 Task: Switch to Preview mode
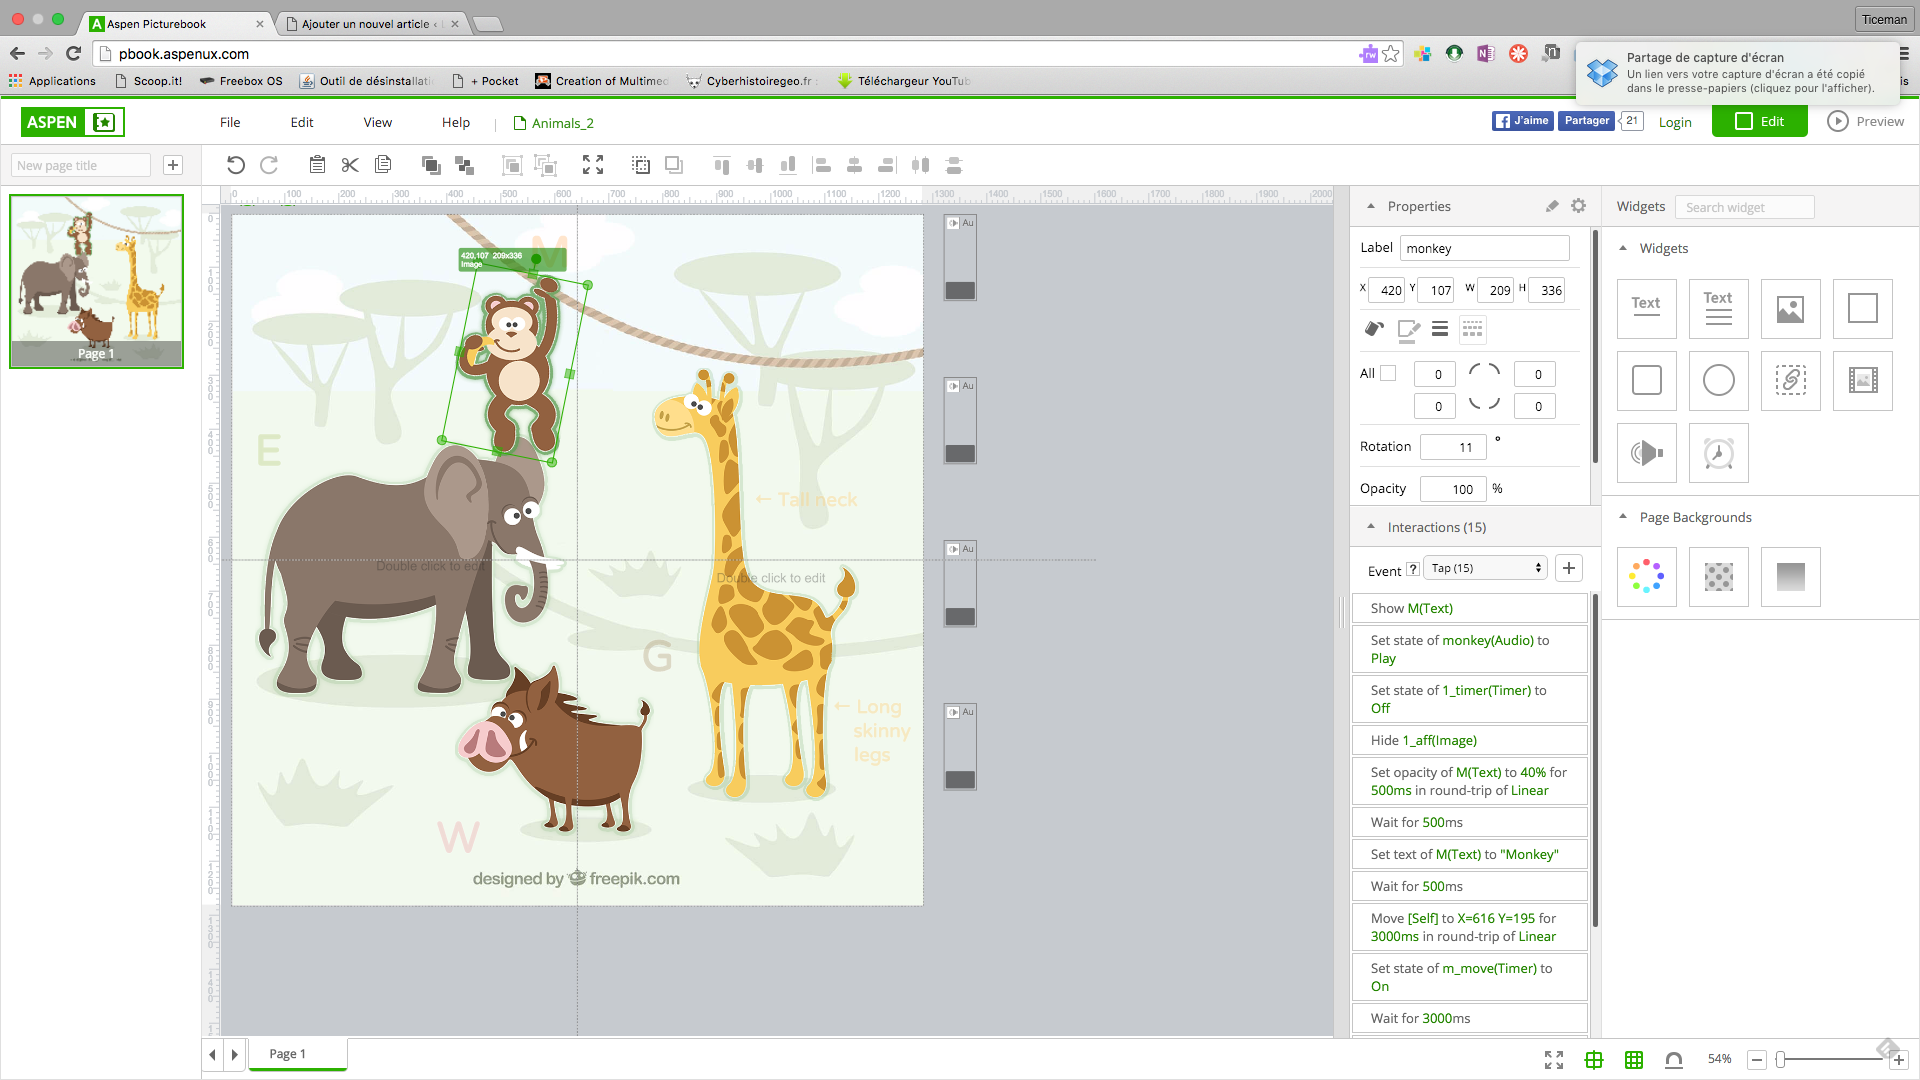pos(1866,121)
